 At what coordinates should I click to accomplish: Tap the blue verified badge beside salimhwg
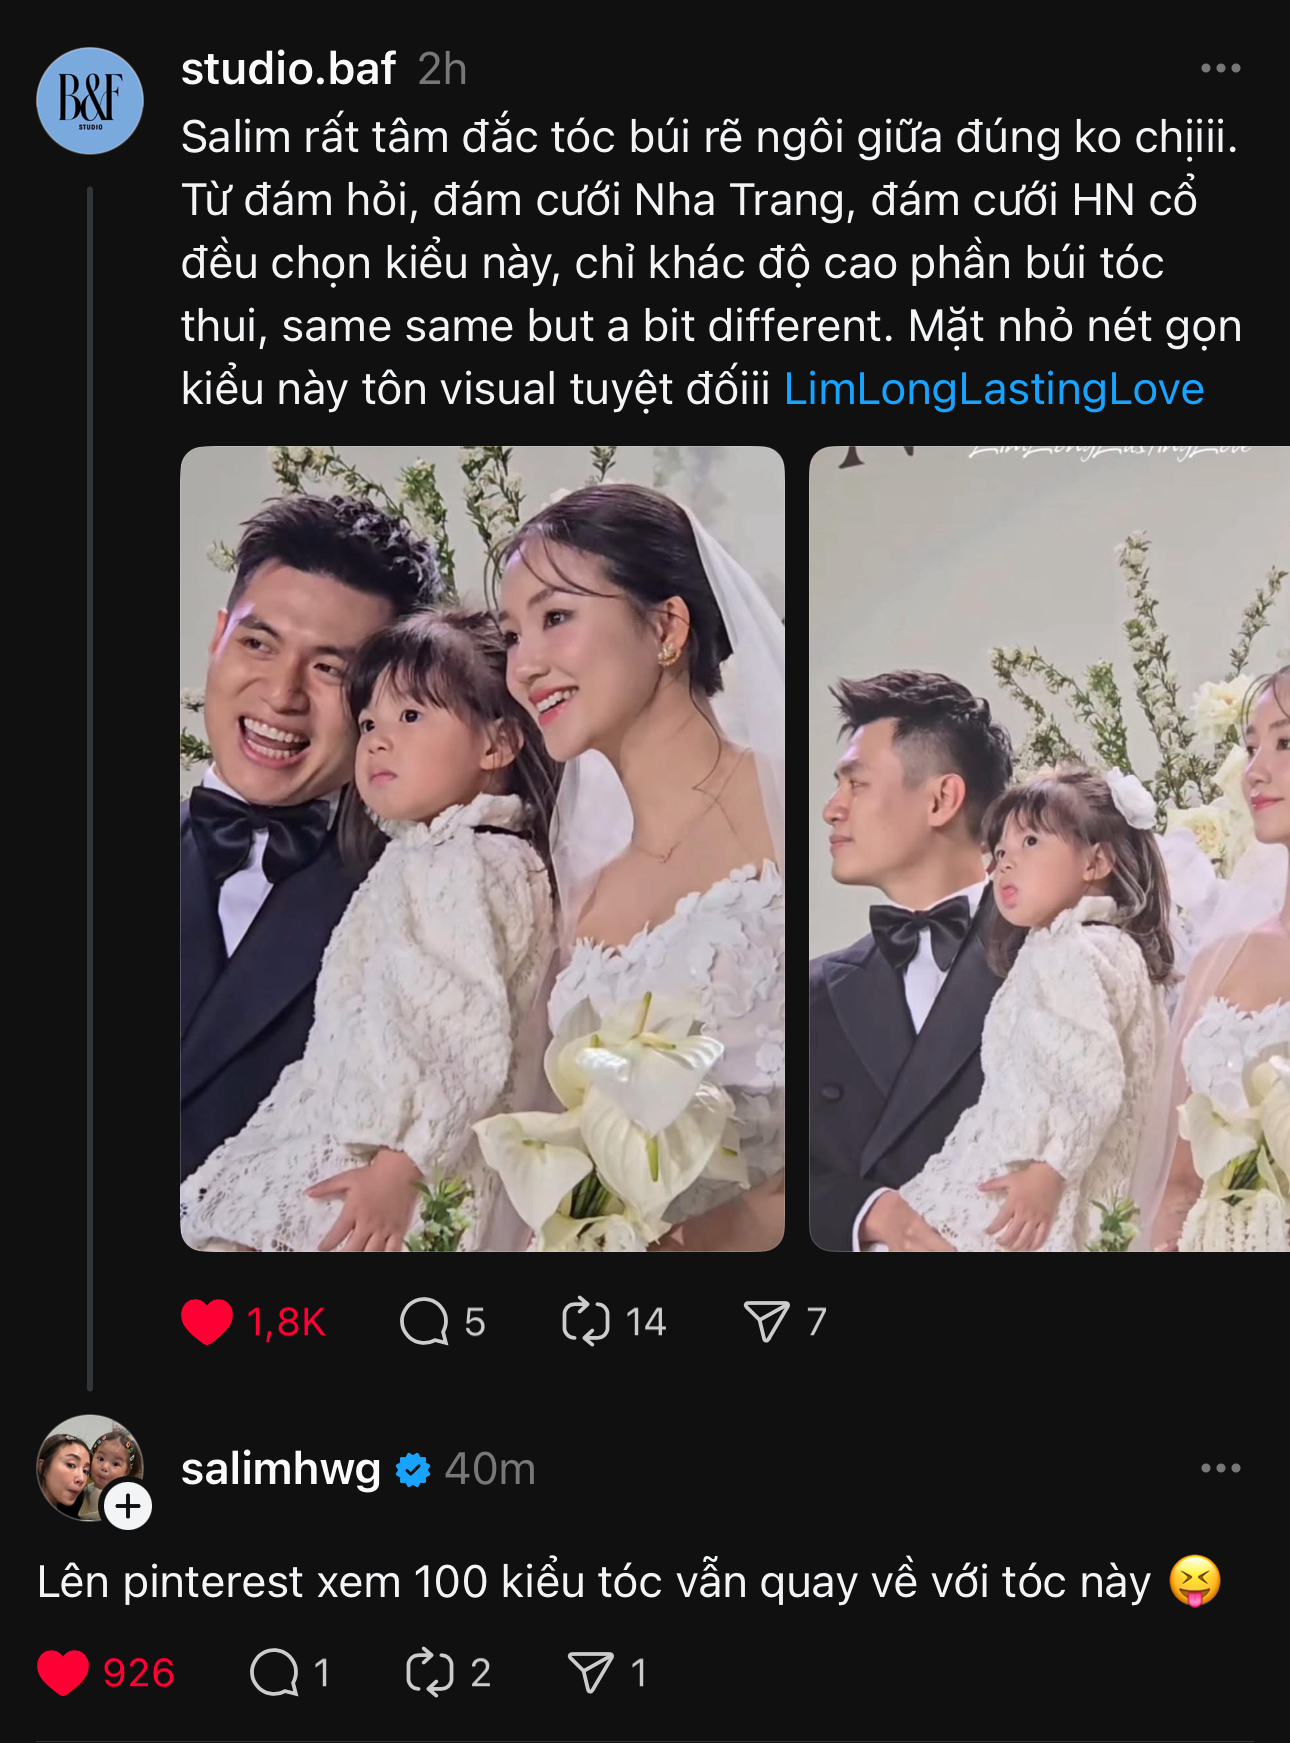(x=413, y=1470)
